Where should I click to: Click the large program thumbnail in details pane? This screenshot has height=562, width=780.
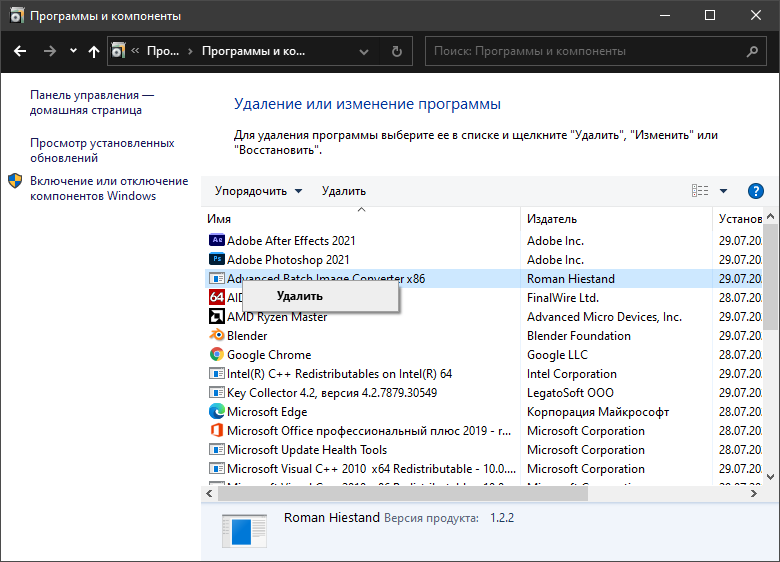pos(244,530)
